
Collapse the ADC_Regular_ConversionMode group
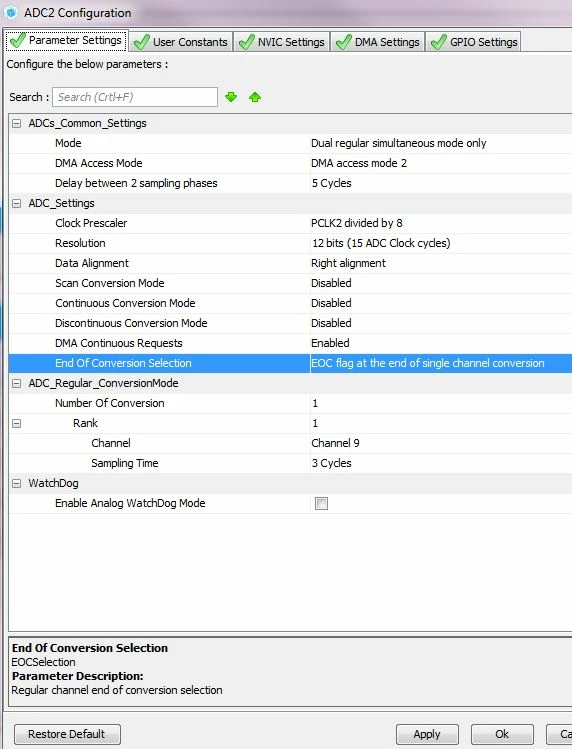coord(17,383)
